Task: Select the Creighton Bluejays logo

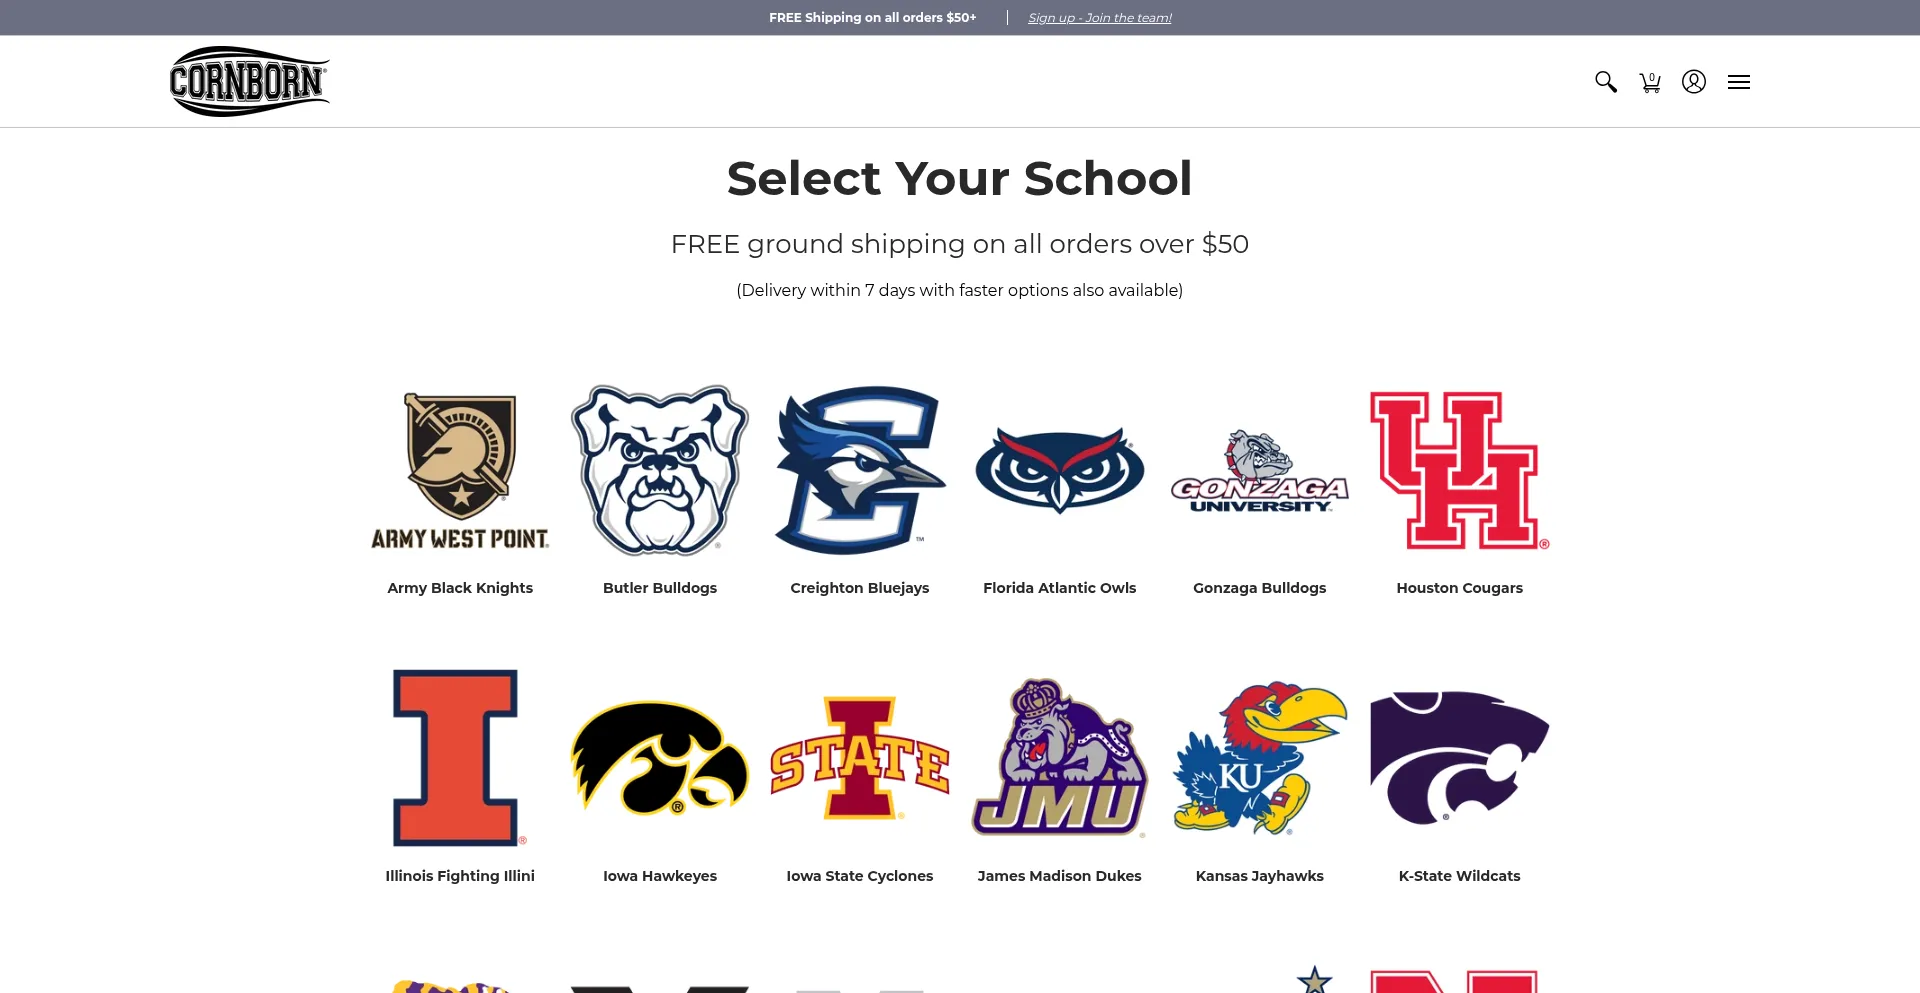Action: (860, 470)
